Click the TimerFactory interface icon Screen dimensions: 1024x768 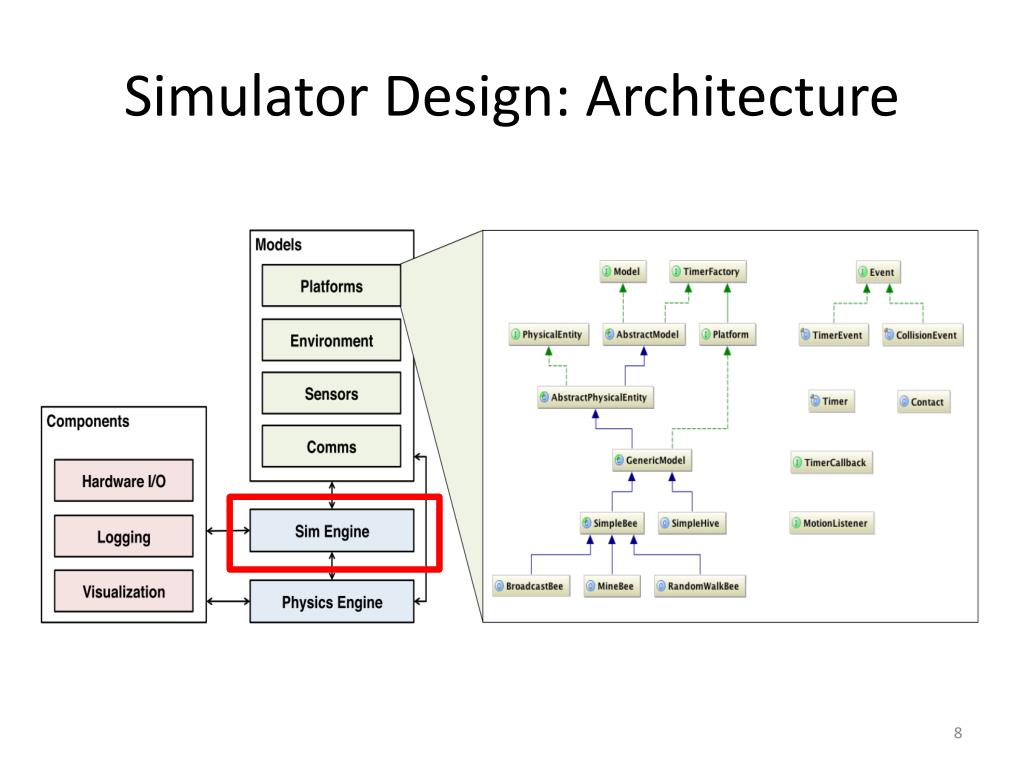[x=676, y=272]
